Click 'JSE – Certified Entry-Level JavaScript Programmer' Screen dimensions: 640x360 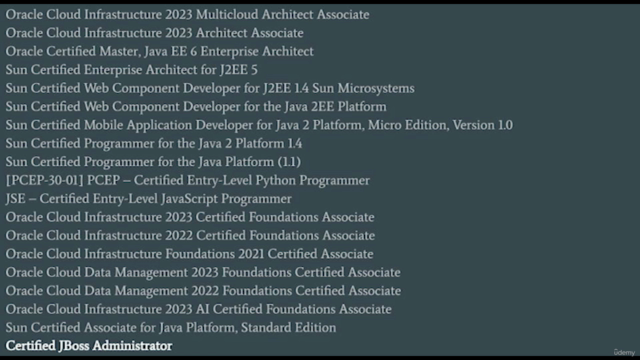[149, 199]
